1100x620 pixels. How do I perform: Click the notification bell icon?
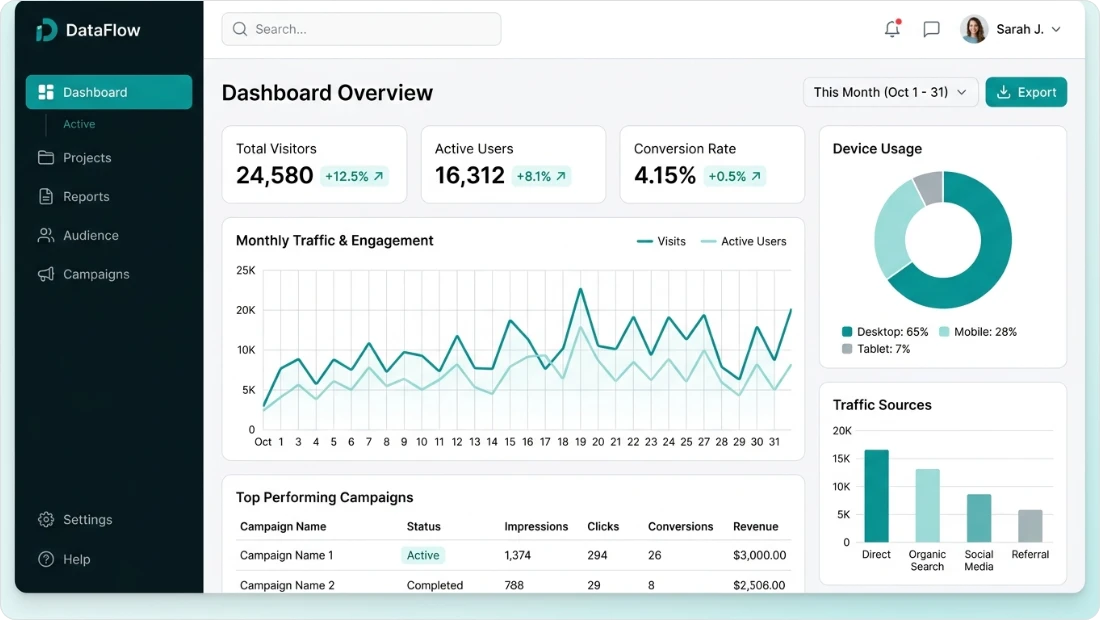pos(892,29)
